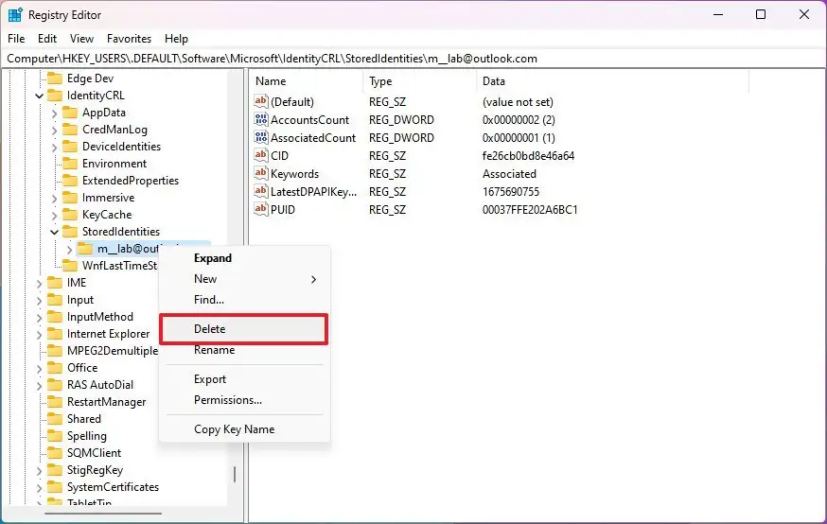Click the AccountsCount DWORD value icon
Screen dimensions: 827x524
(x=261, y=120)
